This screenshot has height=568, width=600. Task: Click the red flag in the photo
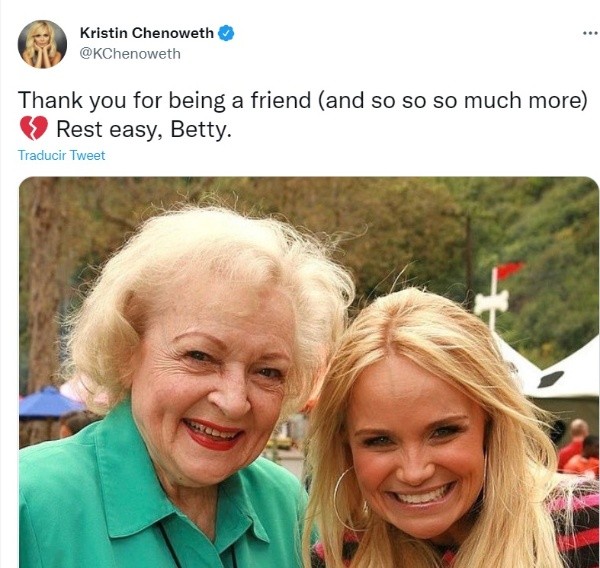(x=510, y=270)
